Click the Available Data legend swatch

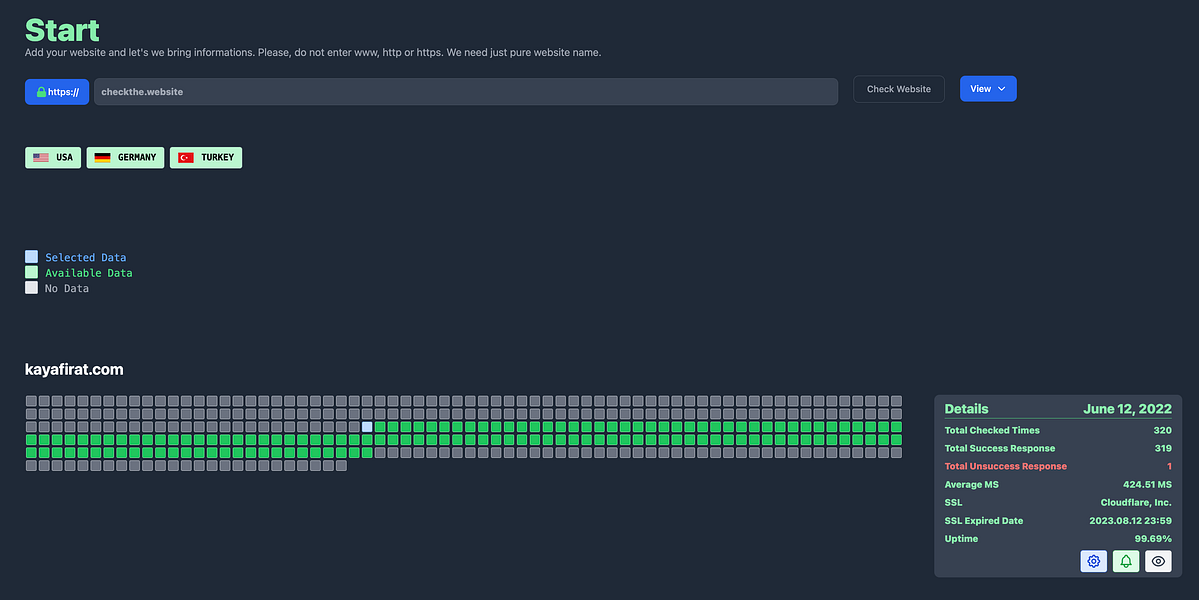click(x=31, y=272)
